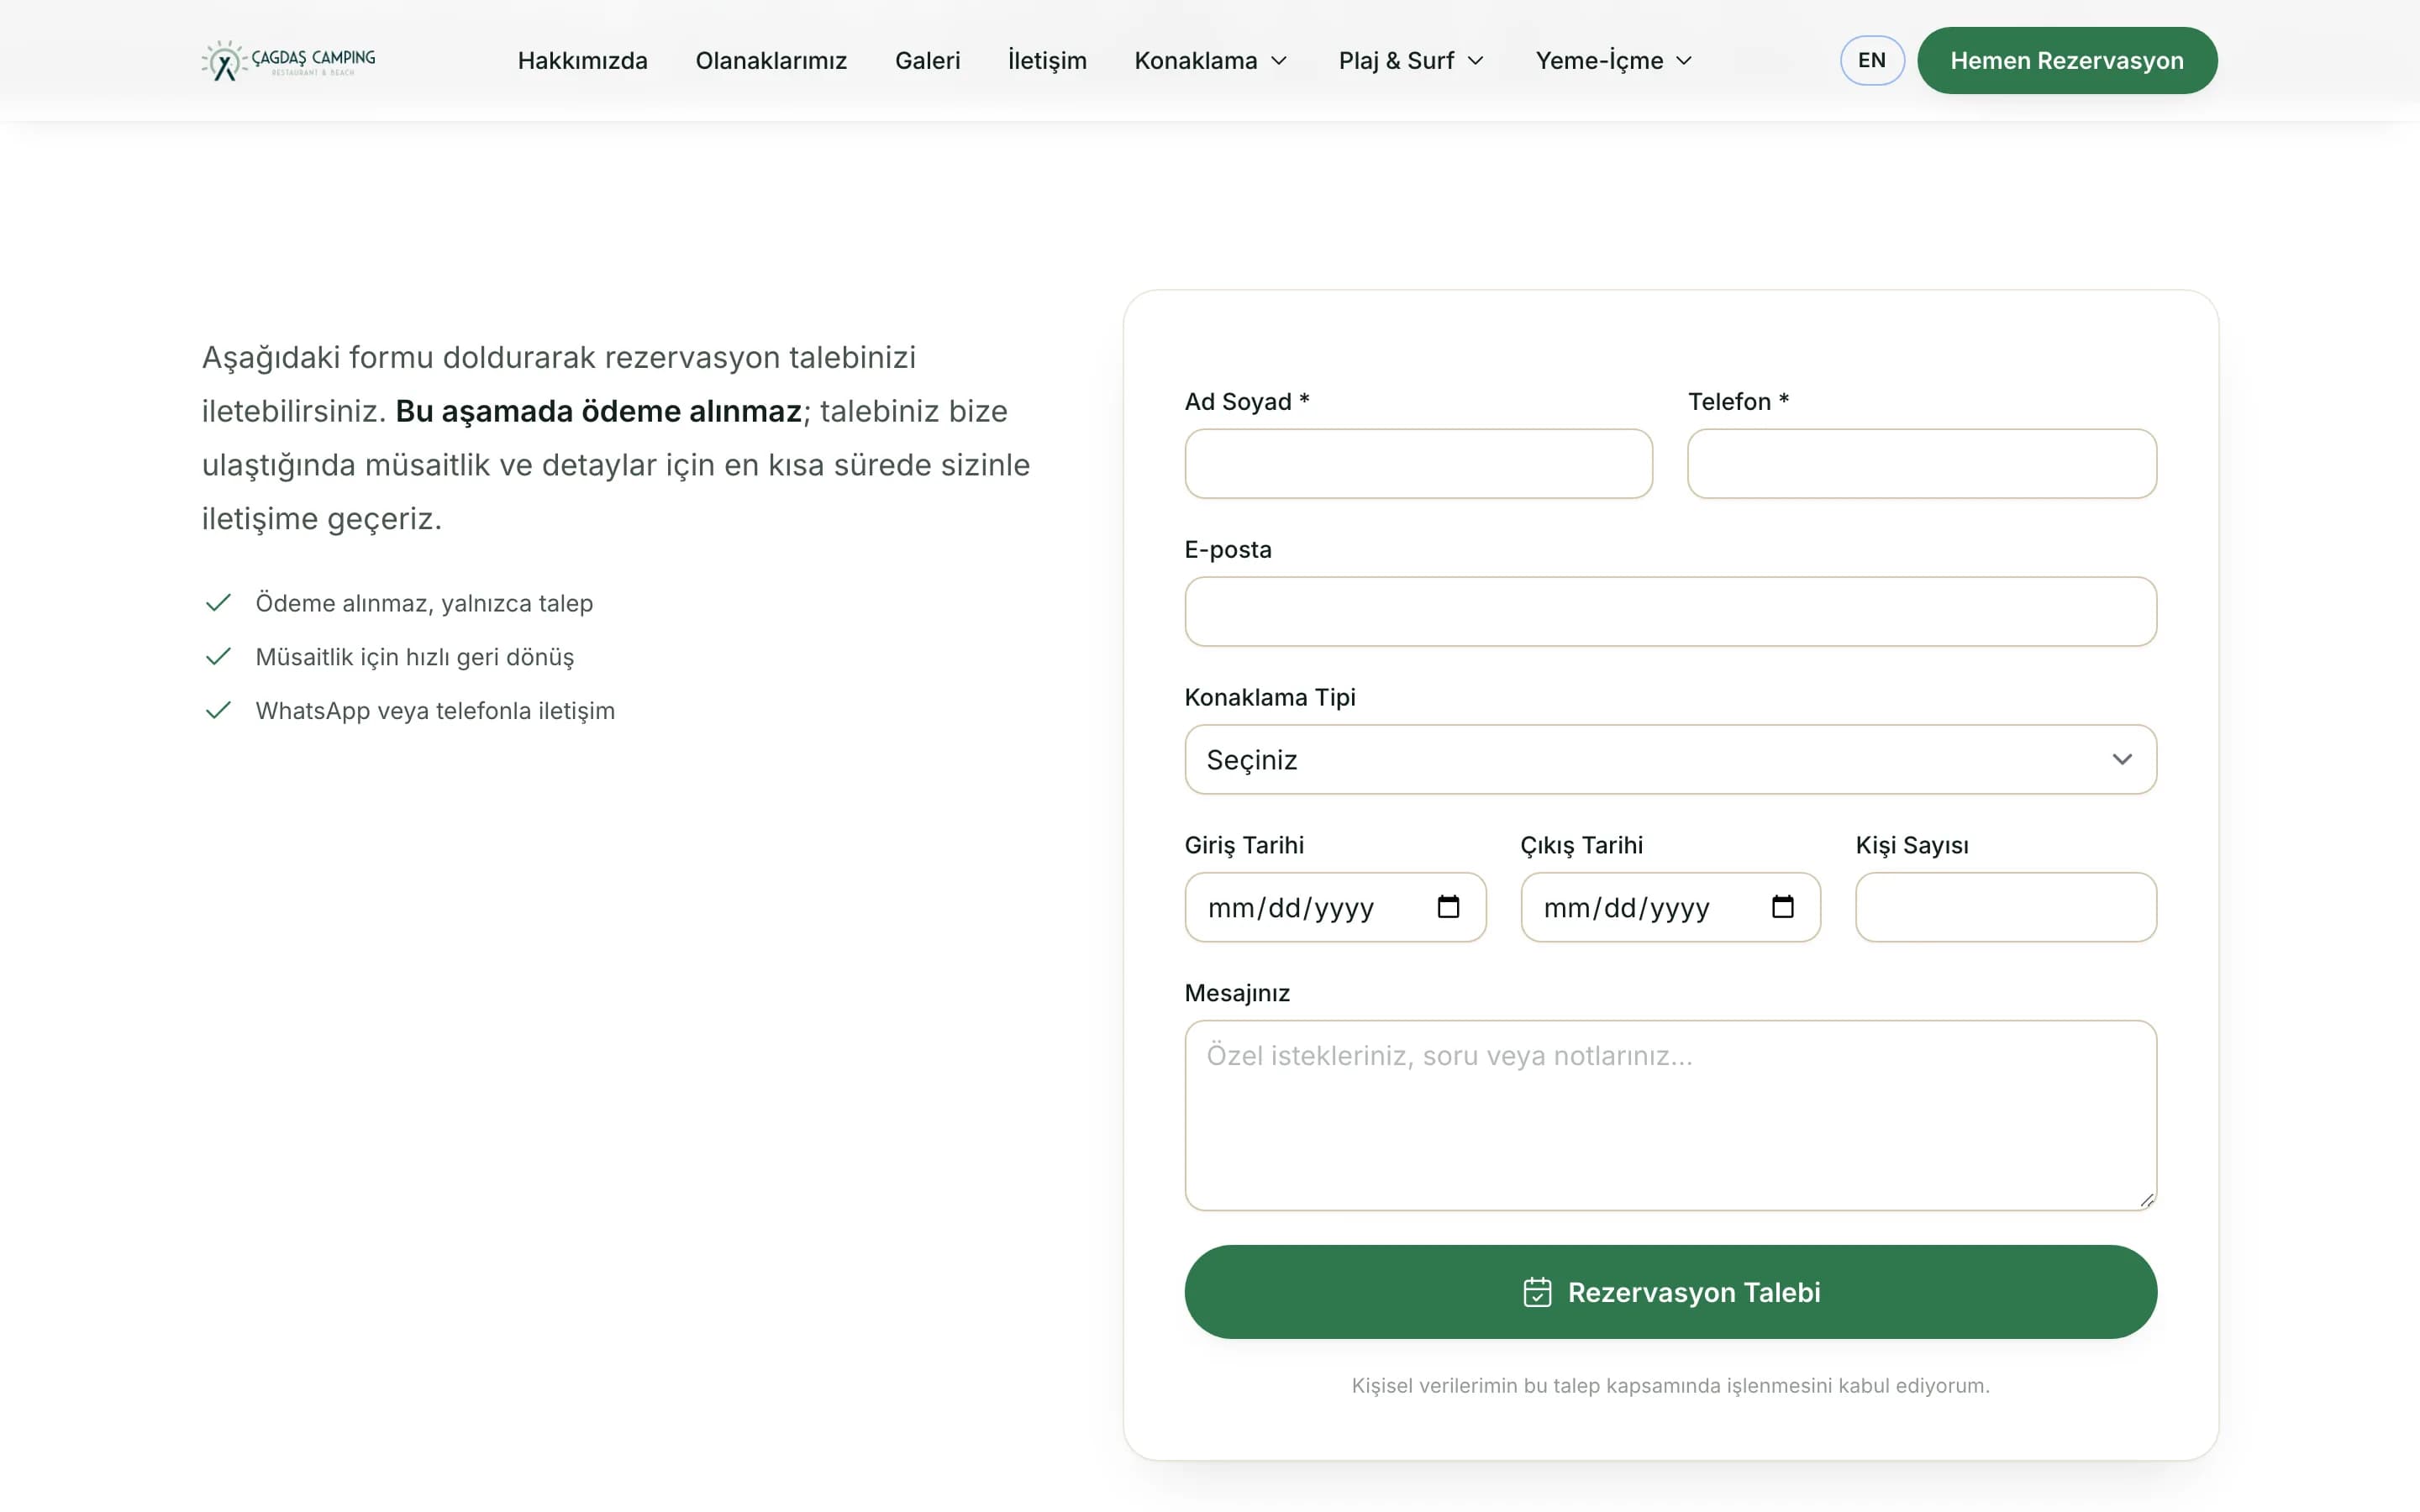Click the "Mesajınız" label
This screenshot has height=1512, width=2420.
point(1237,993)
